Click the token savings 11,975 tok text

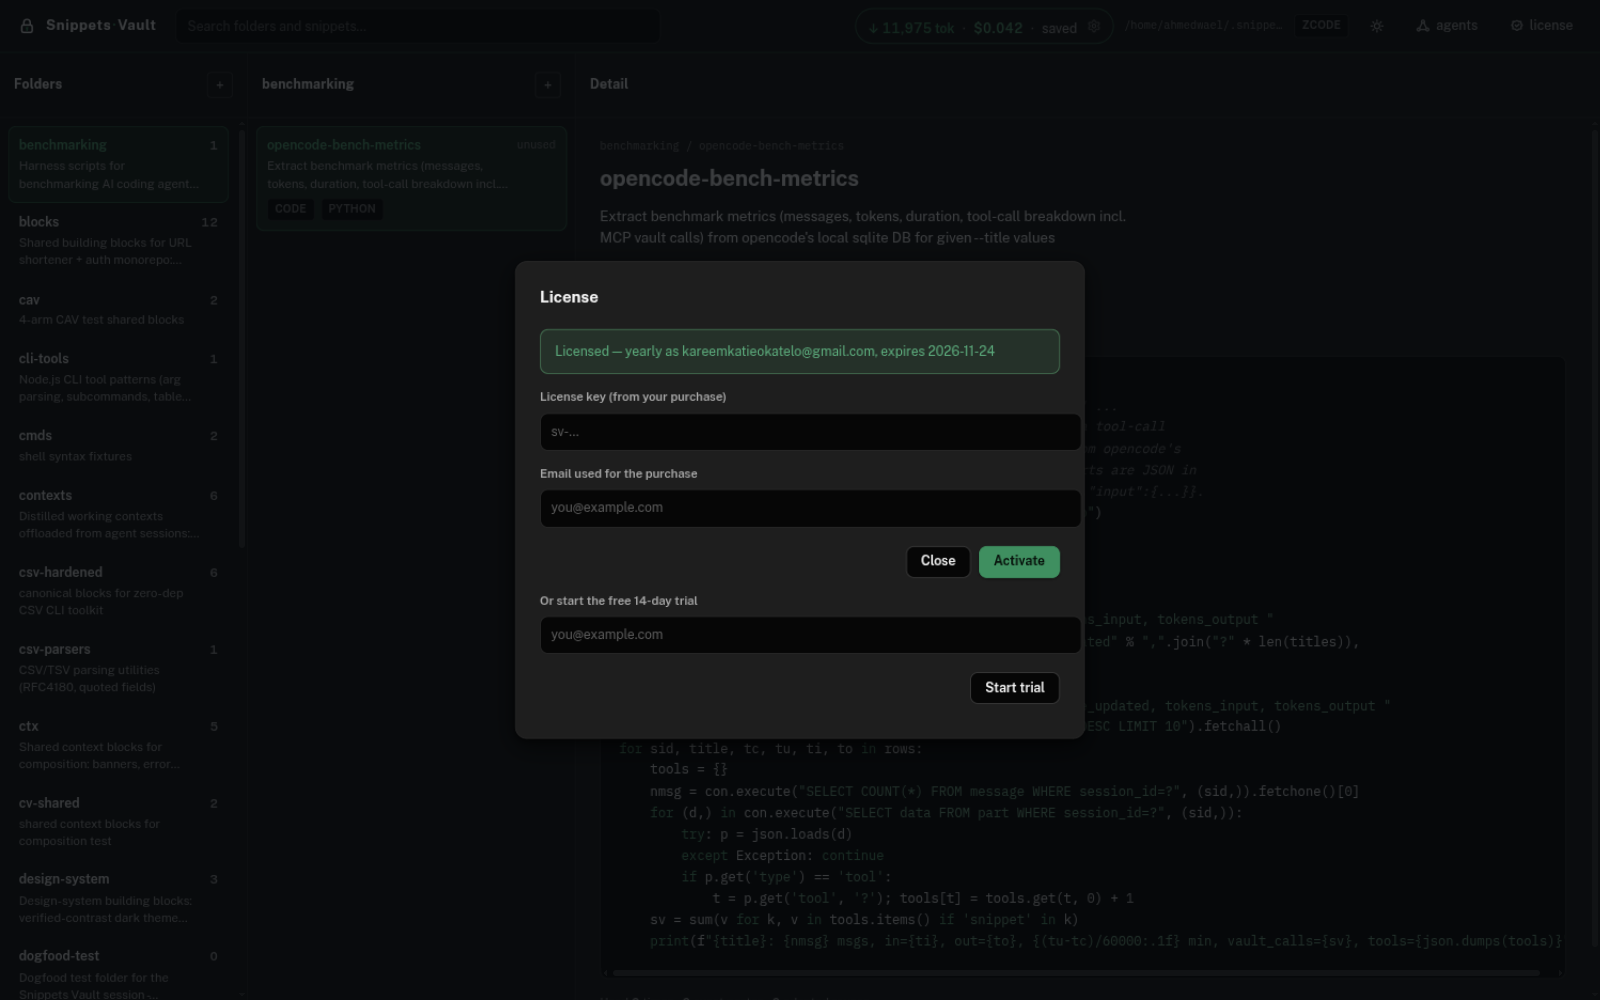[x=910, y=28]
